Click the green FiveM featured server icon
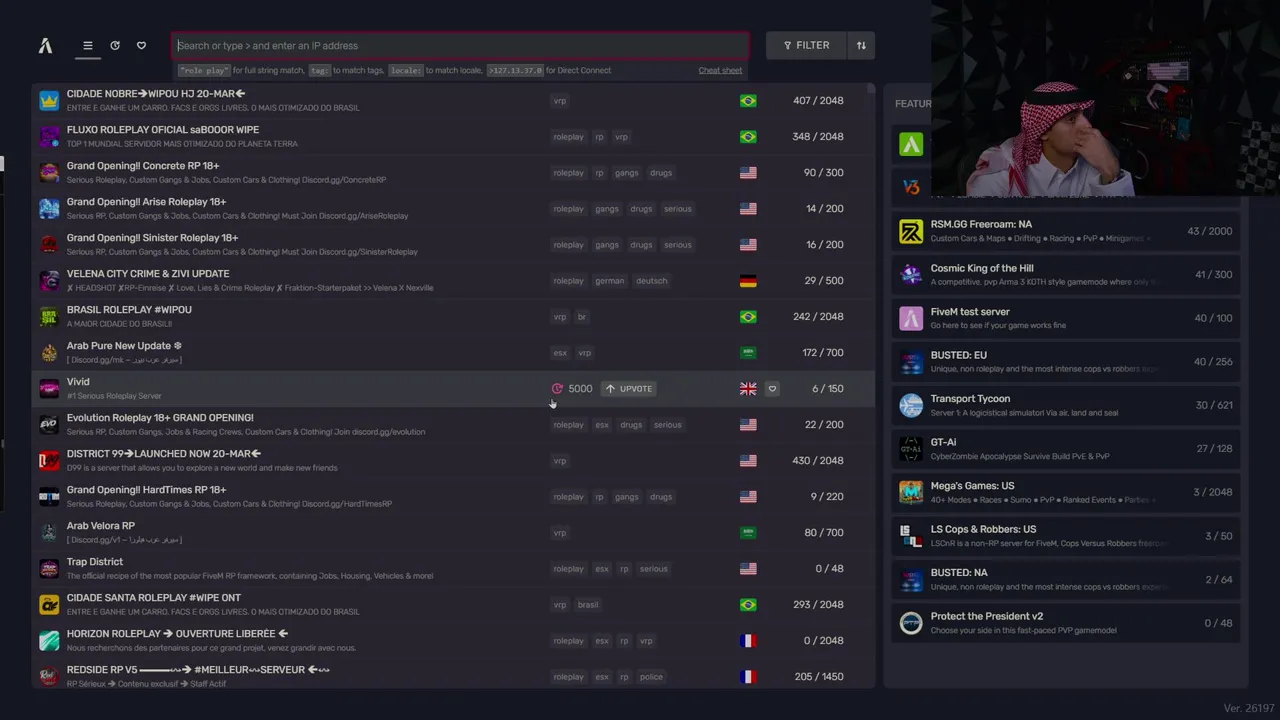Viewport: 1280px width, 720px height. [x=911, y=144]
